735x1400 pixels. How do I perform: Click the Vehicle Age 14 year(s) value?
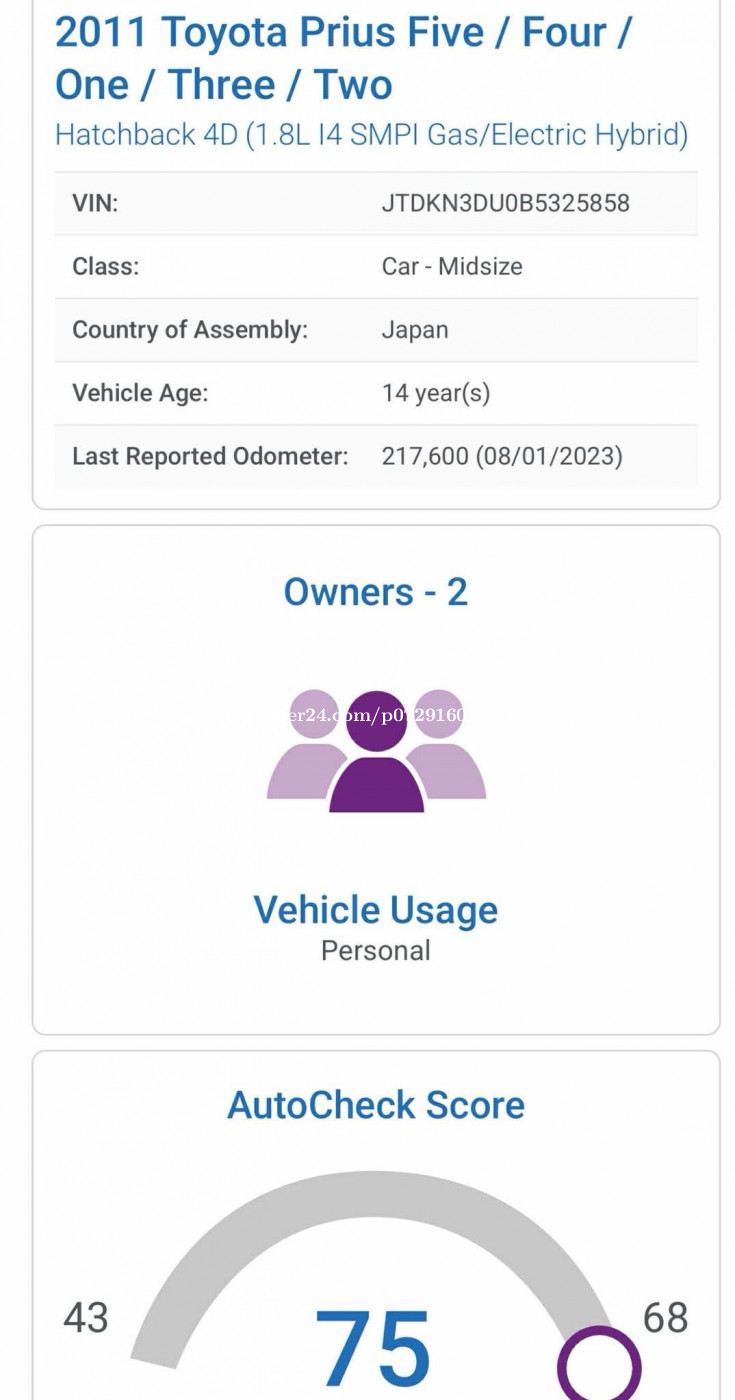click(x=436, y=393)
